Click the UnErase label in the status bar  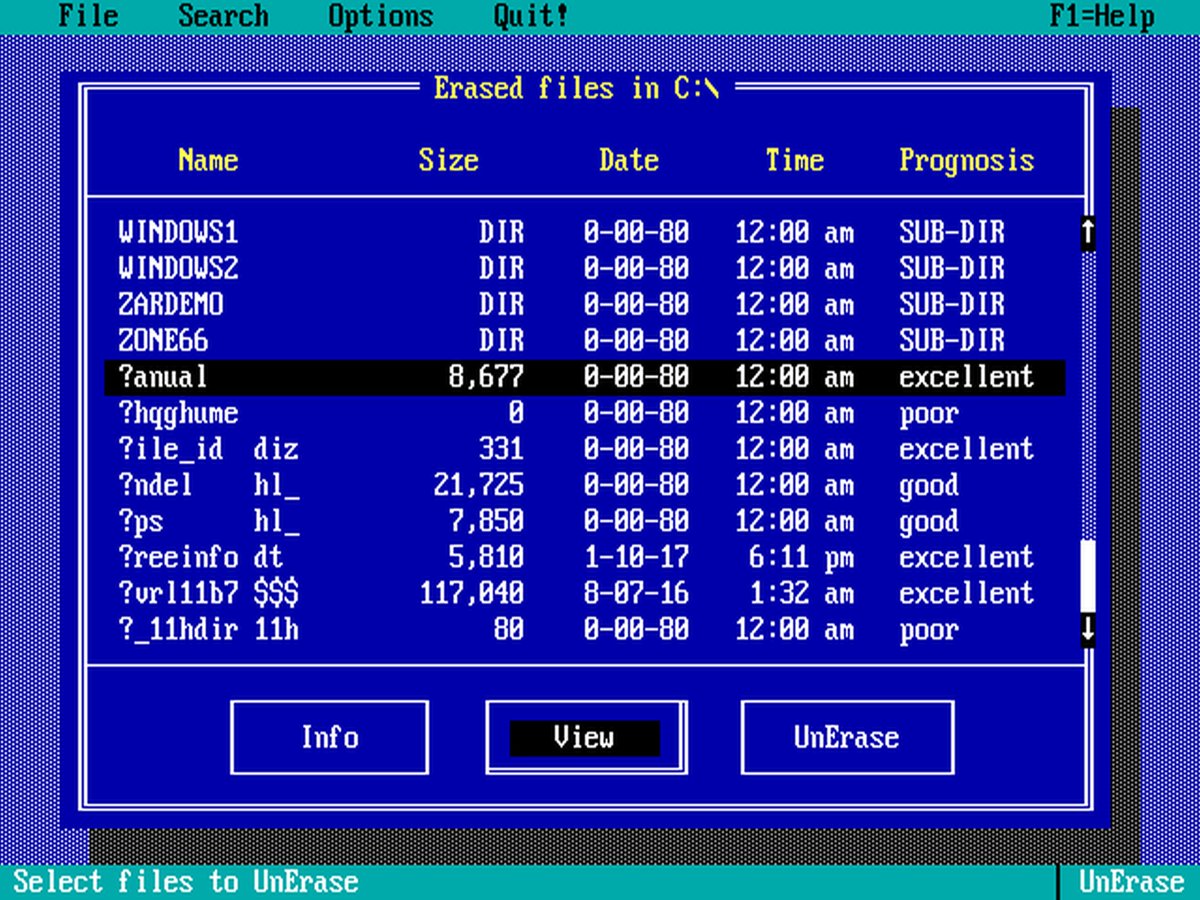[1131, 882]
